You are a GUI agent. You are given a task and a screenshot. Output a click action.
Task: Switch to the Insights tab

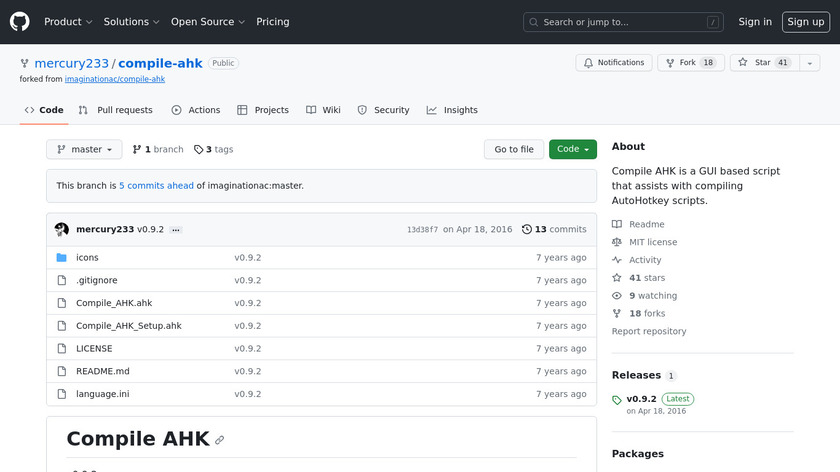coord(452,110)
